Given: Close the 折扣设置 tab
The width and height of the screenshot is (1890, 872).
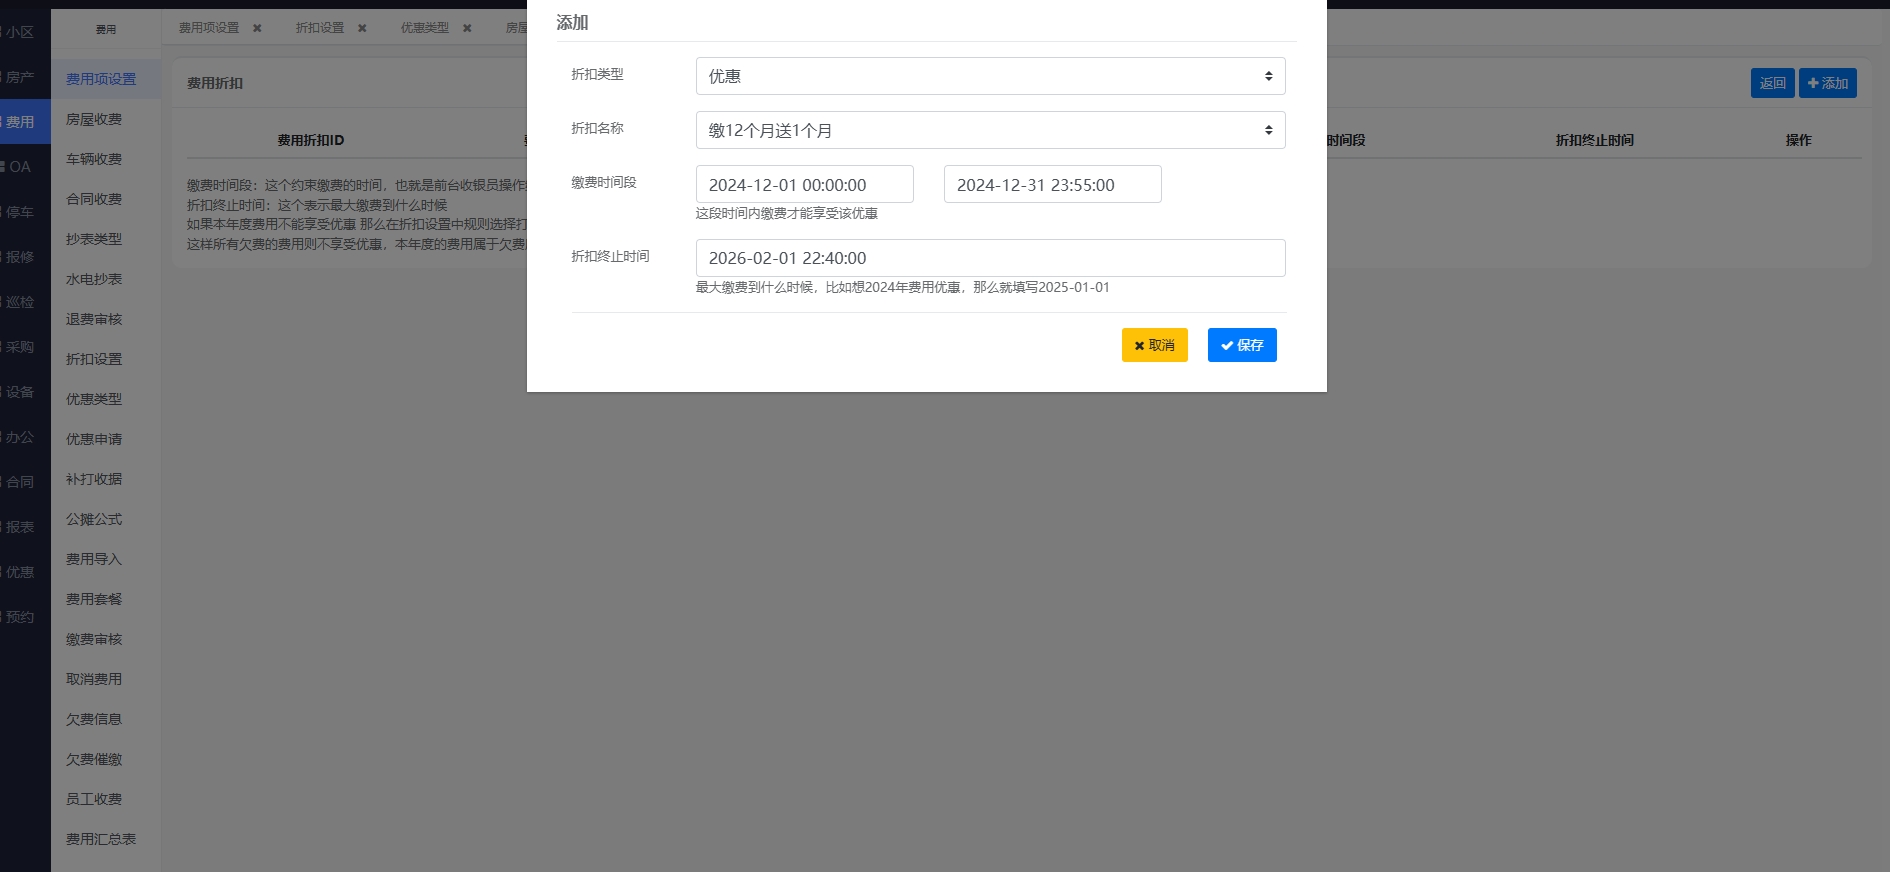Looking at the screenshot, I should (x=362, y=28).
